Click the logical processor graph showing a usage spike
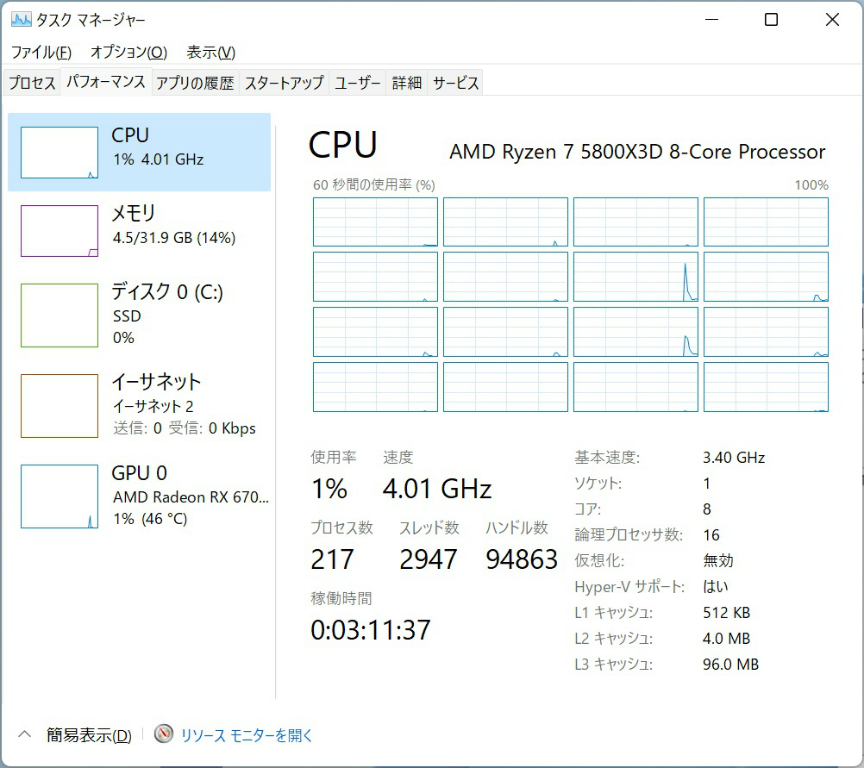The image size is (864, 768). (634, 277)
